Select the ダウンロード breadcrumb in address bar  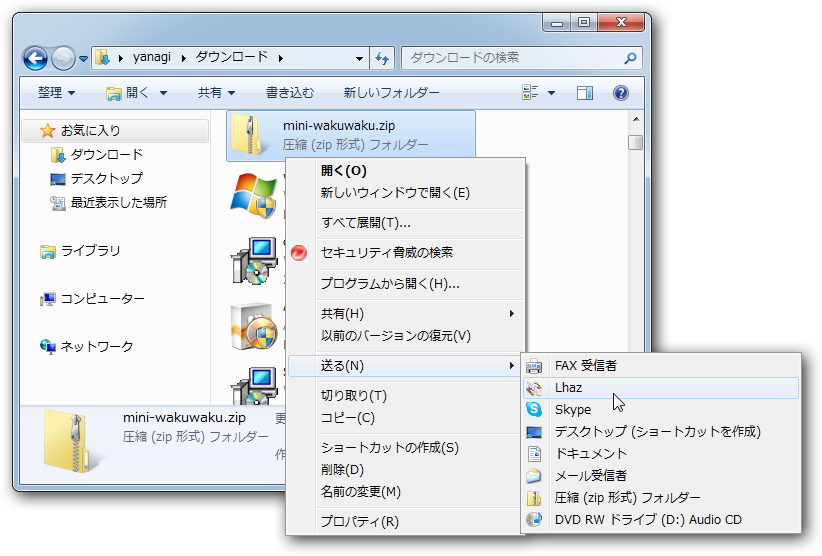click(232, 57)
